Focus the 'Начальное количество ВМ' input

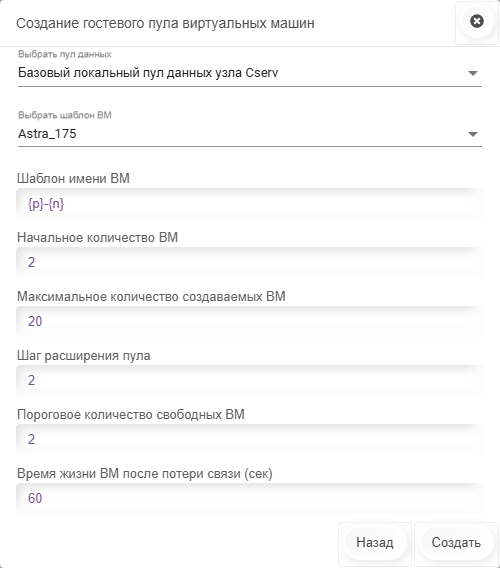250,262
